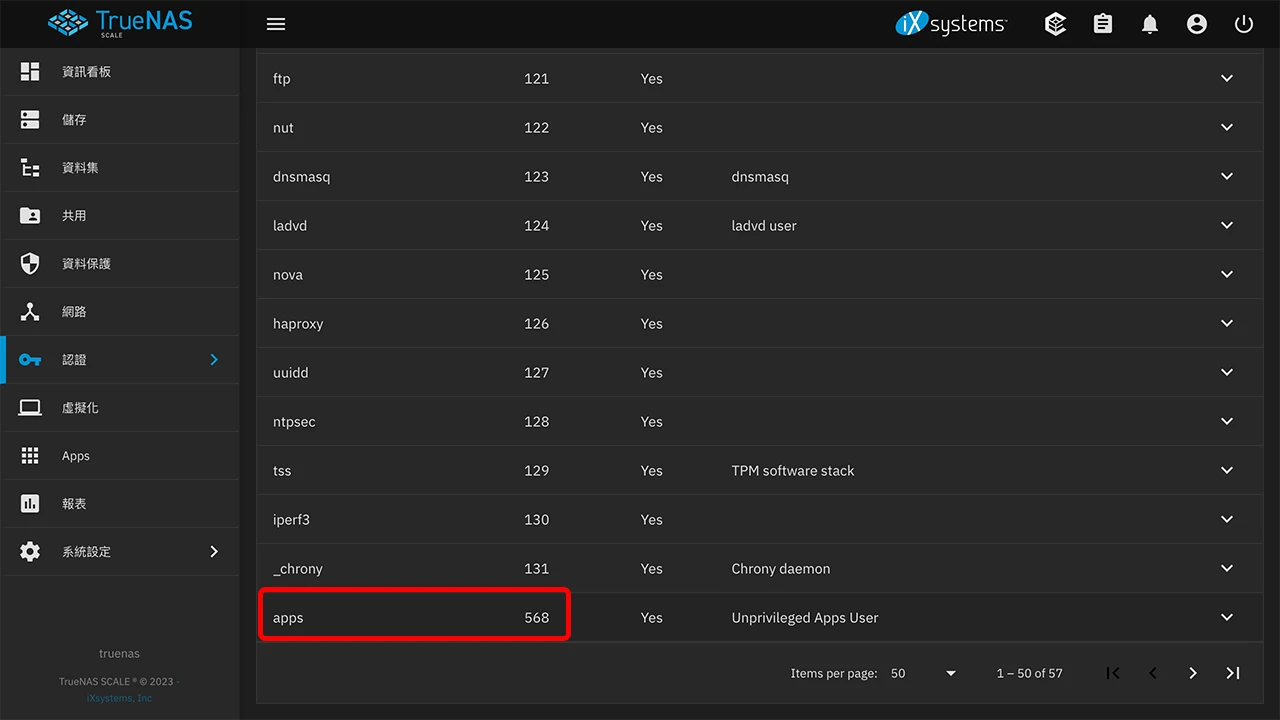Open the Jobs clipboard icon
1280x720 pixels.
tap(1103, 24)
